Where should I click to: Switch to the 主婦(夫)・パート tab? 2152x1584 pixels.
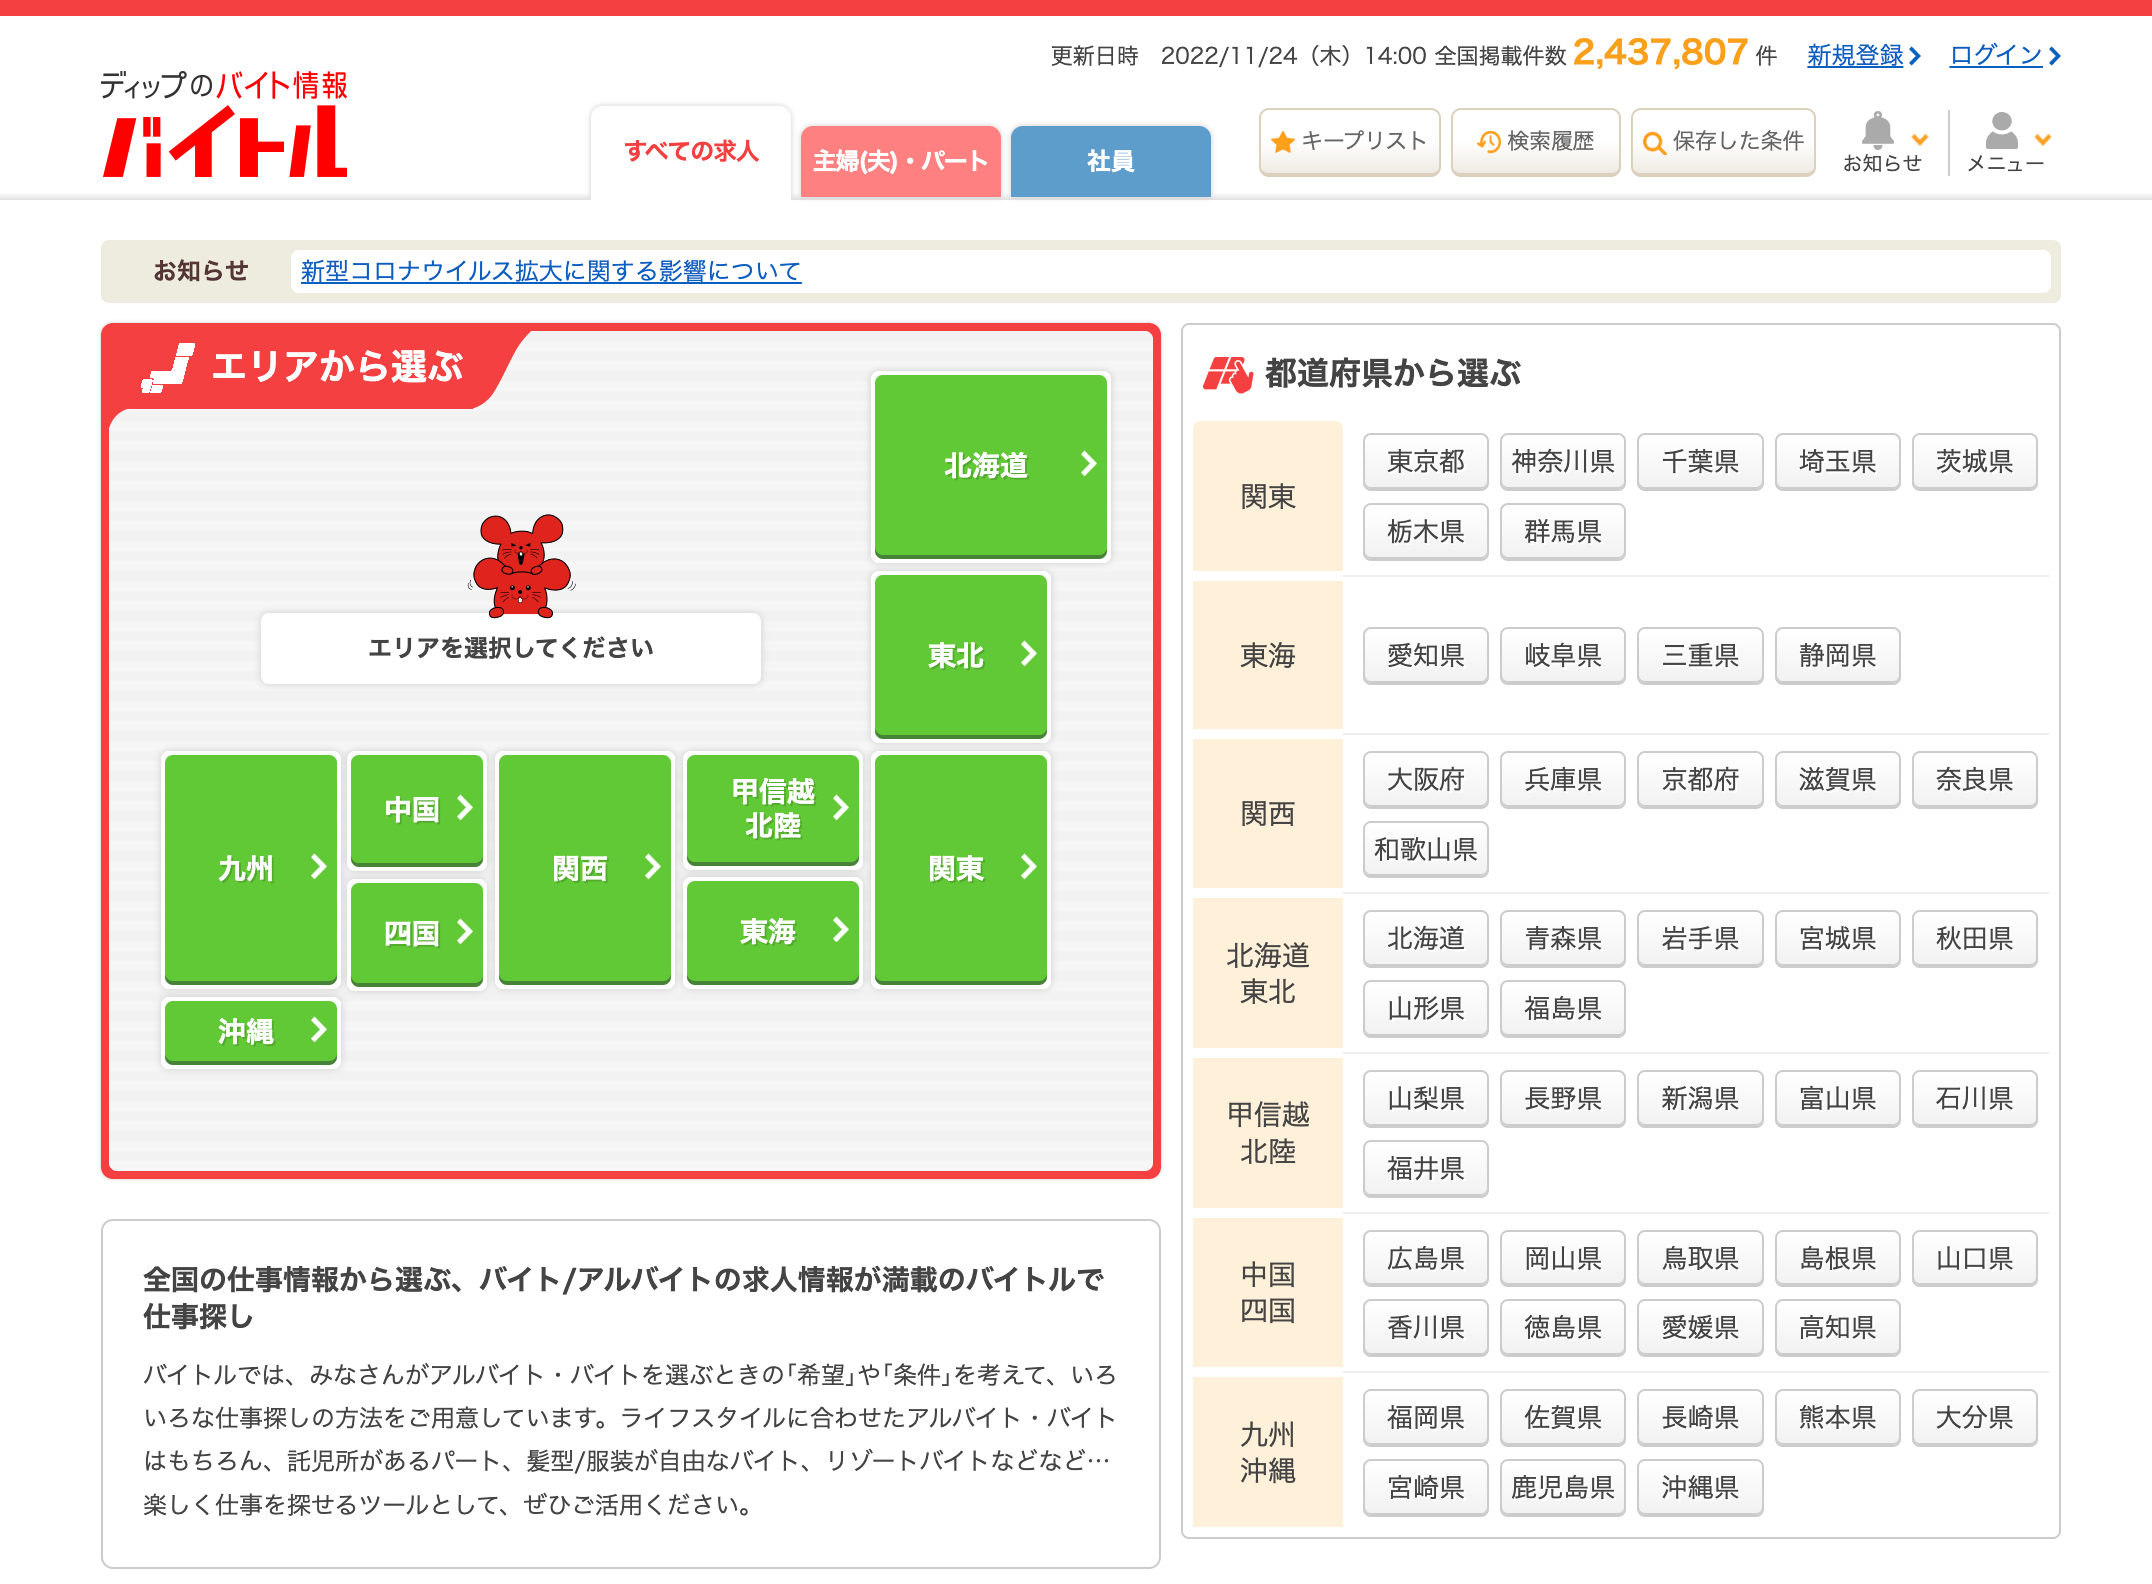[900, 161]
